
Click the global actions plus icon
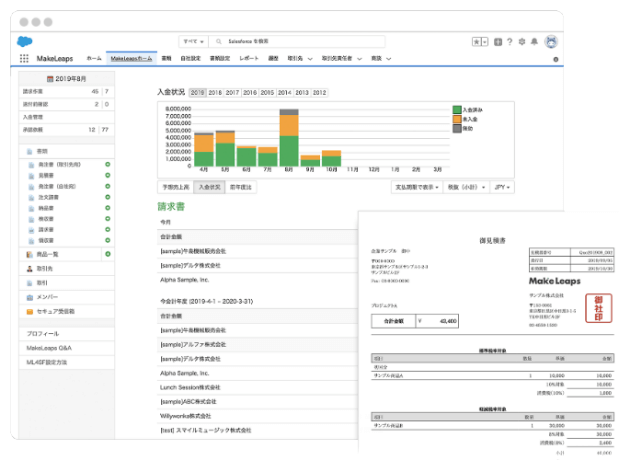(x=498, y=42)
